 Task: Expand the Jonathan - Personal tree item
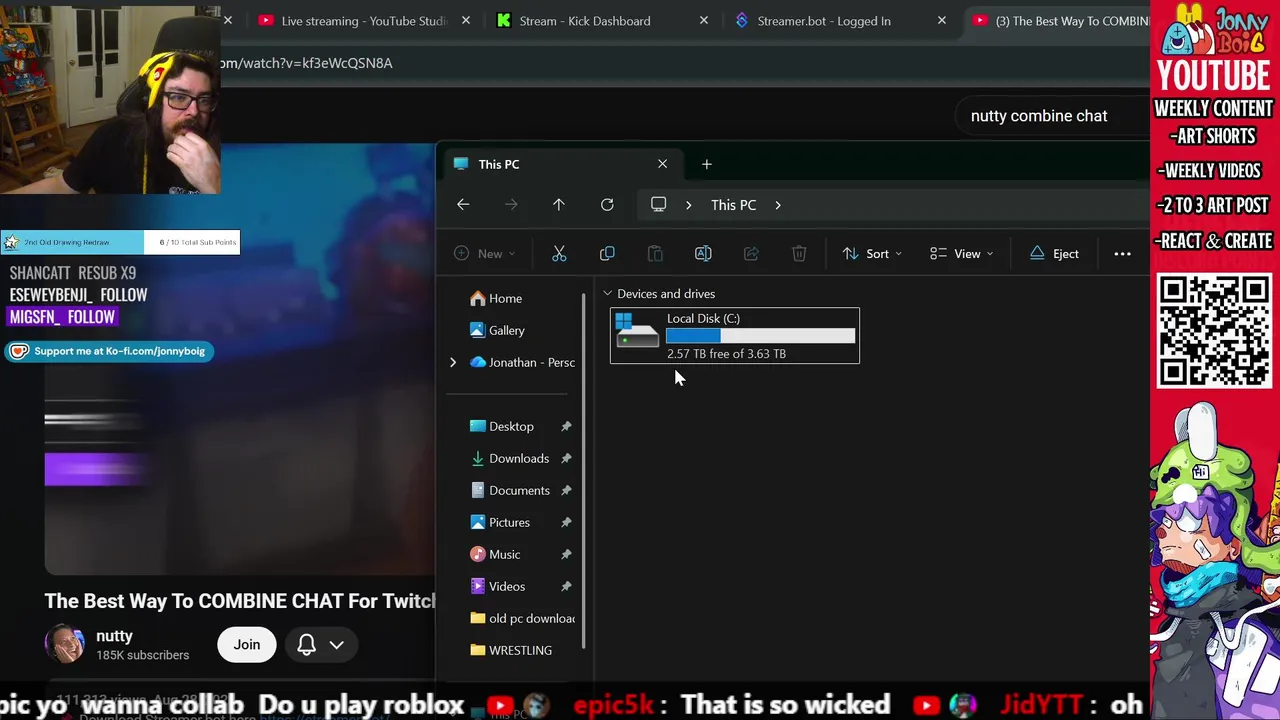pyautogui.click(x=453, y=363)
